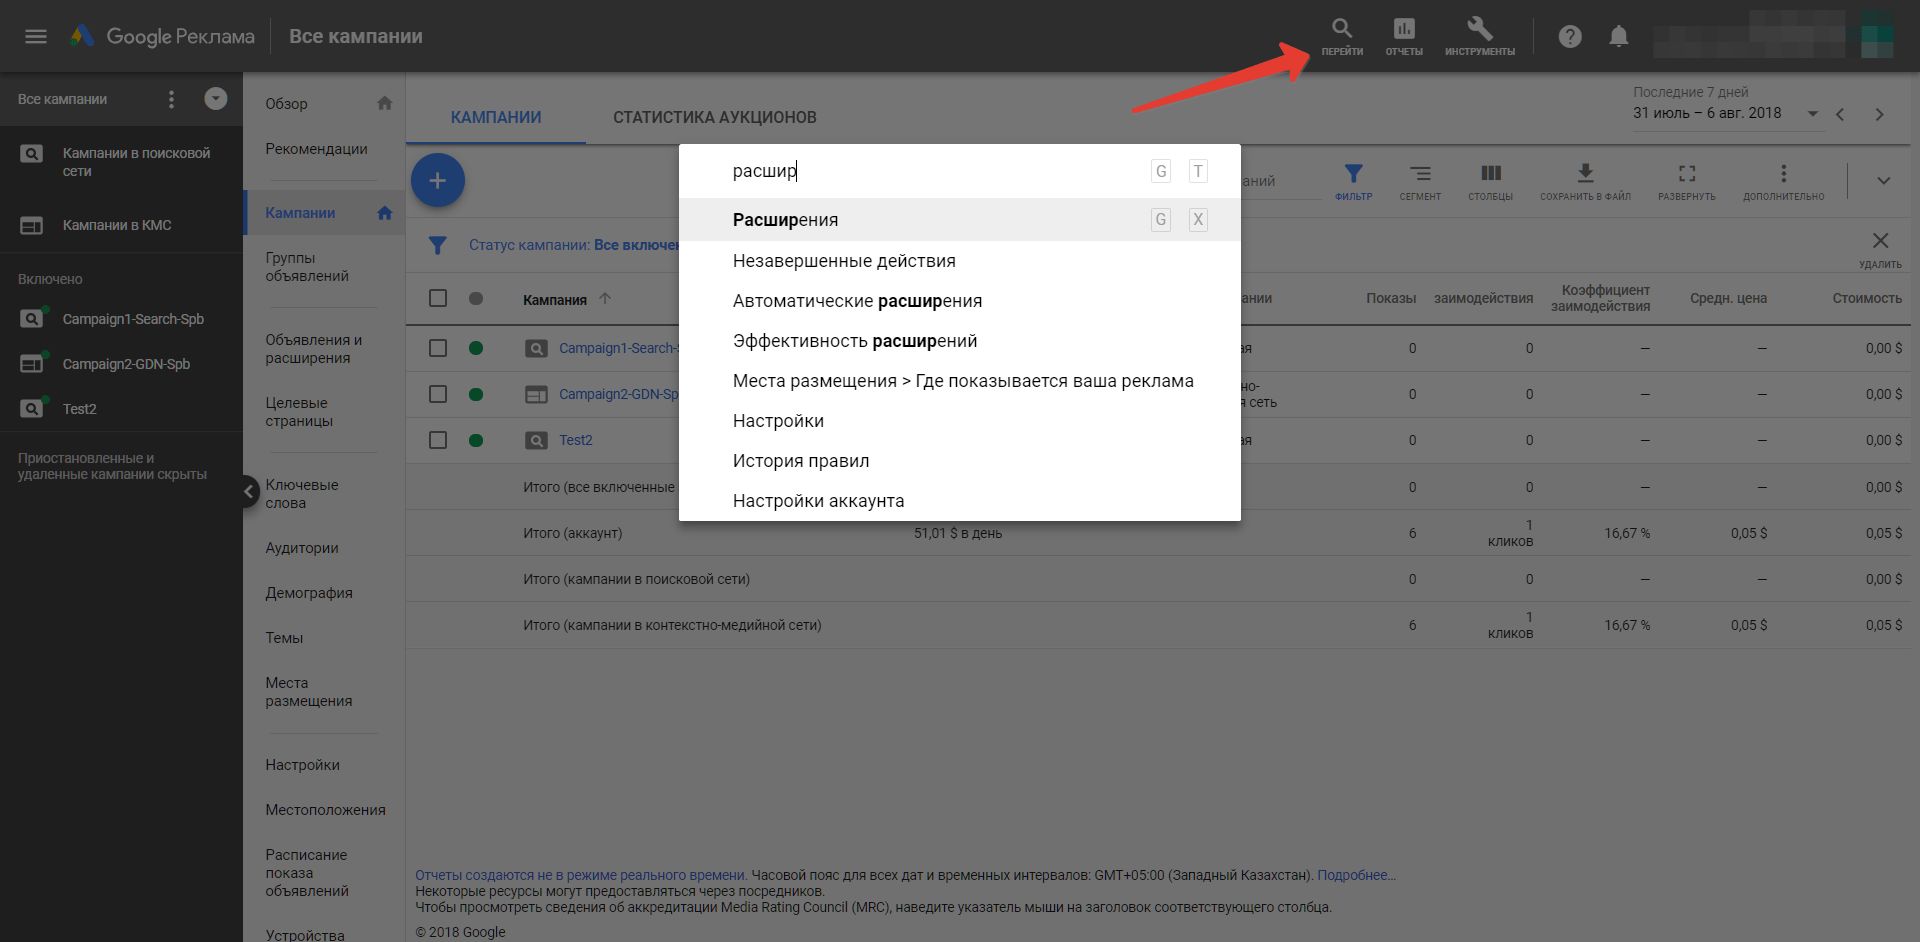Open Рекомендации in navigation
The image size is (1920, 942).
[x=316, y=149]
